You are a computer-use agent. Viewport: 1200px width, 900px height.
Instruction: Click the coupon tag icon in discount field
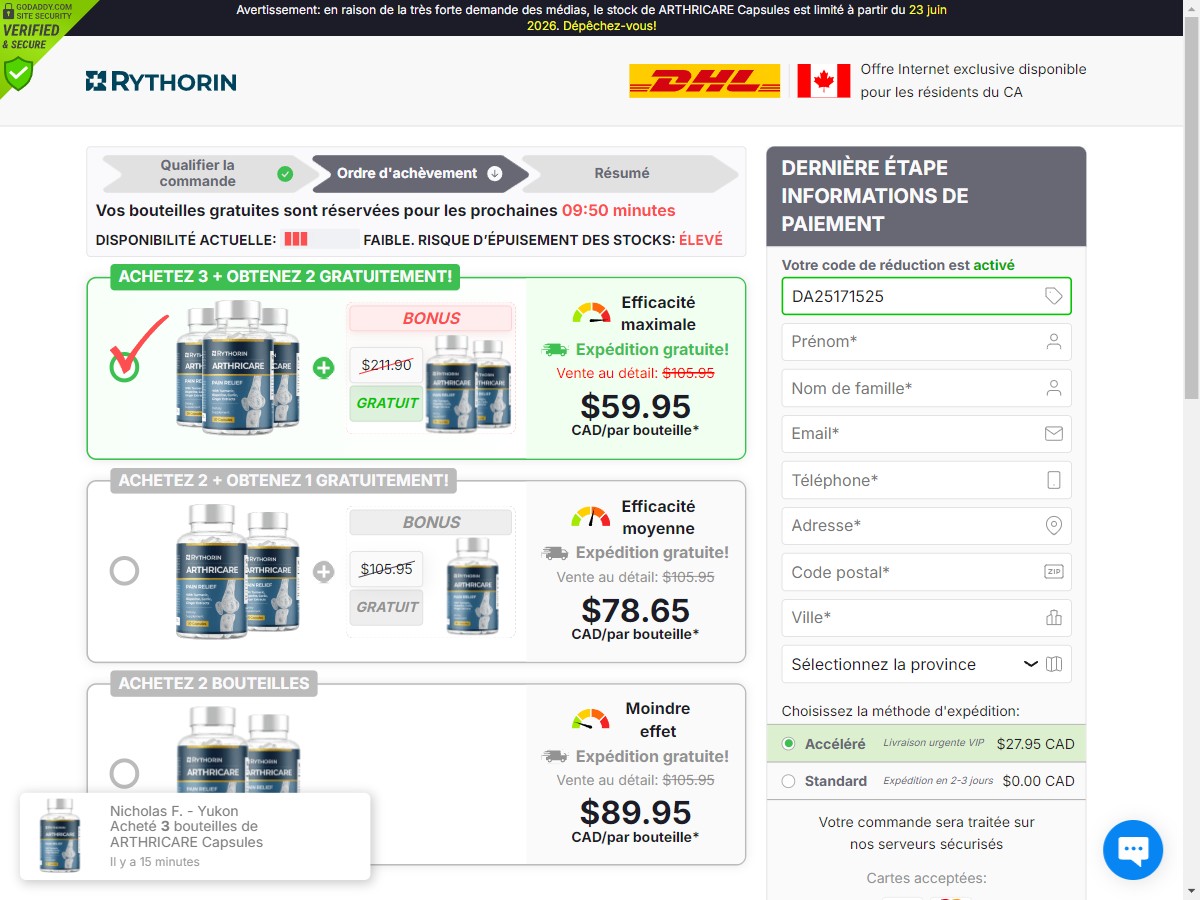point(1053,296)
